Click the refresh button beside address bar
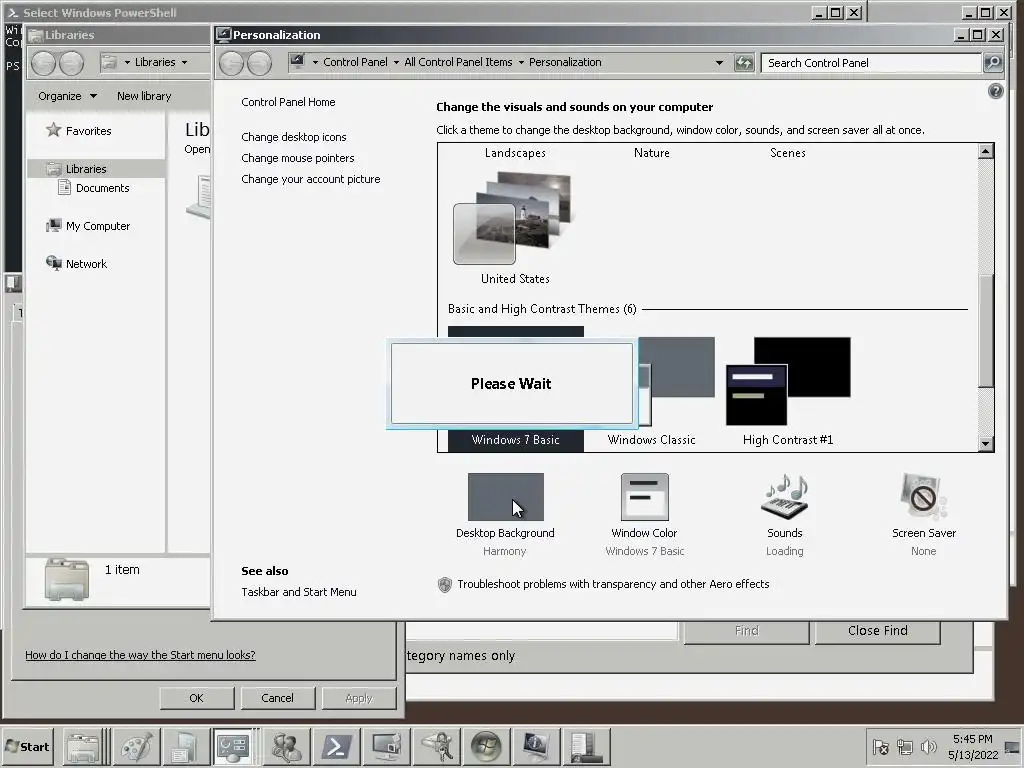 (744, 63)
